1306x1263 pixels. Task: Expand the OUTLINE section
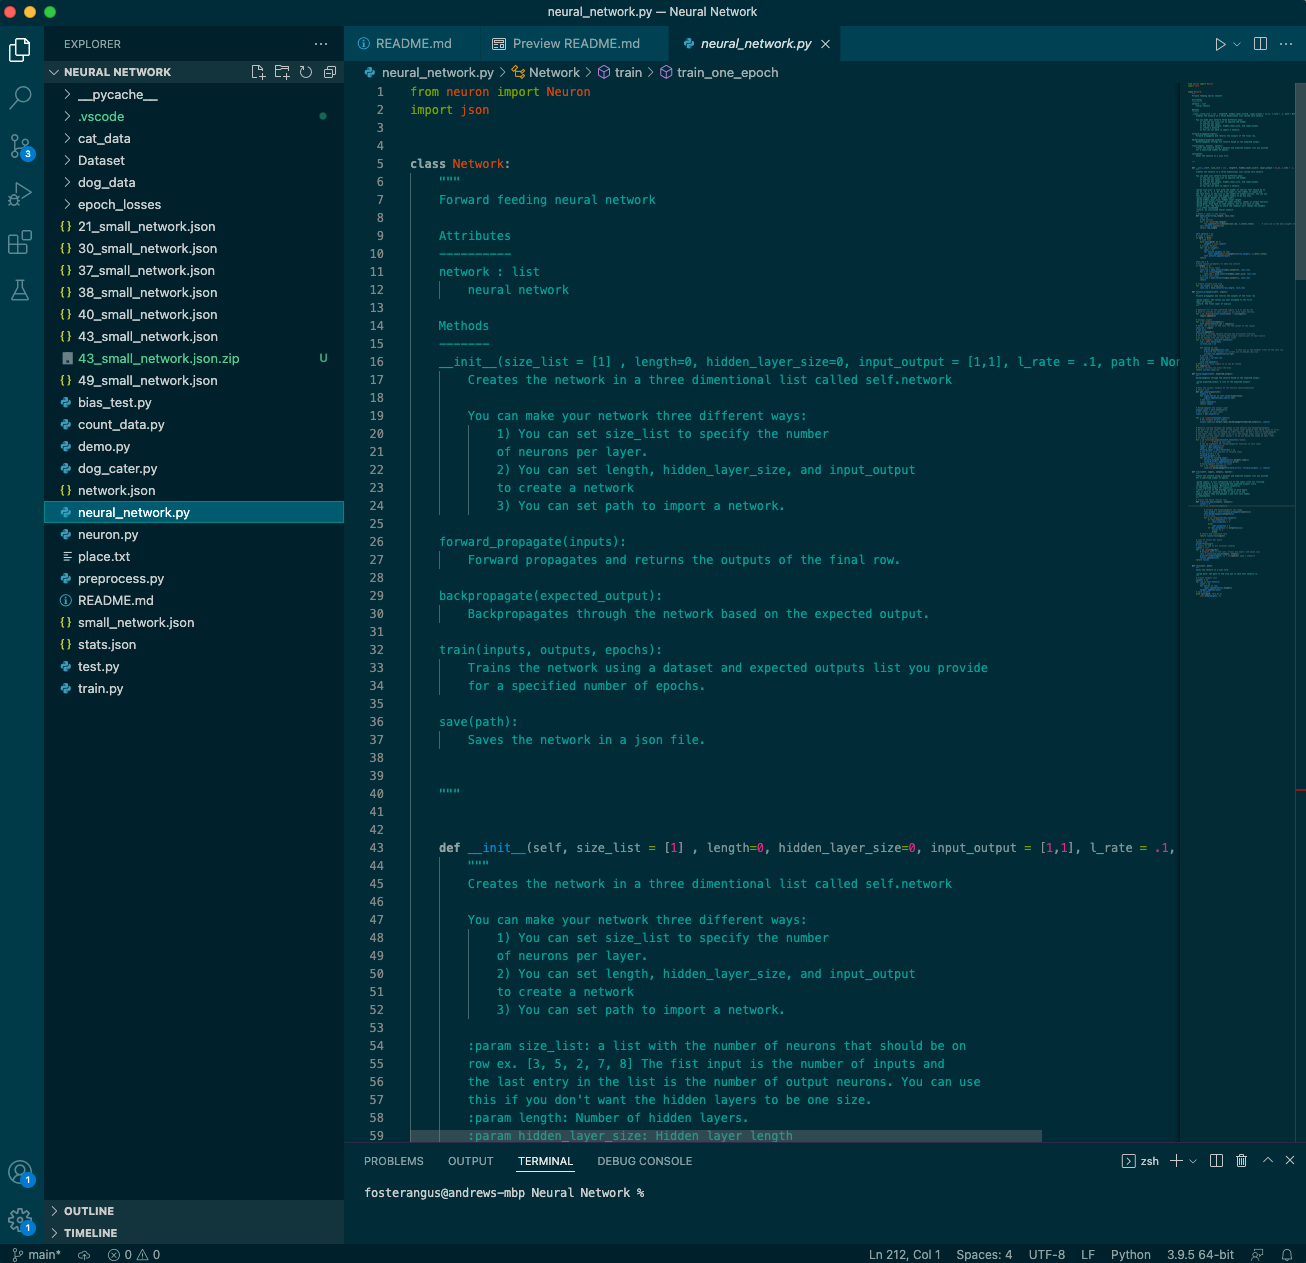pos(88,1211)
